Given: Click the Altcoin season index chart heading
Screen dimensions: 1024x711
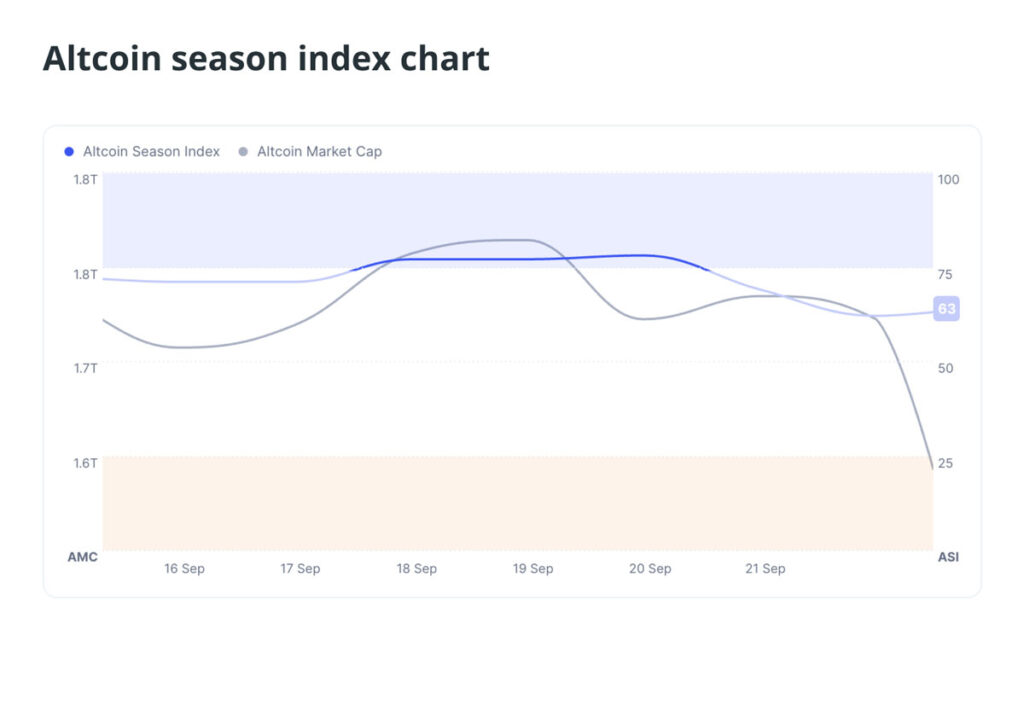Looking at the screenshot, I should tap(266, 59).
